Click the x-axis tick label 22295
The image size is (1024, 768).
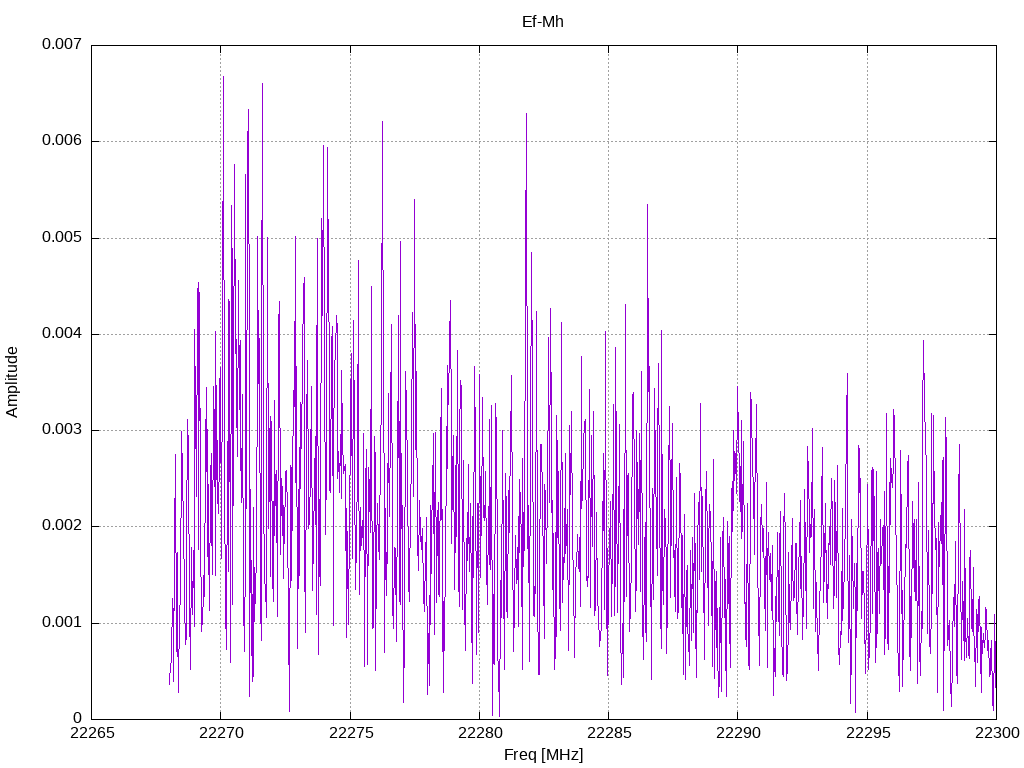pos(868,733)
